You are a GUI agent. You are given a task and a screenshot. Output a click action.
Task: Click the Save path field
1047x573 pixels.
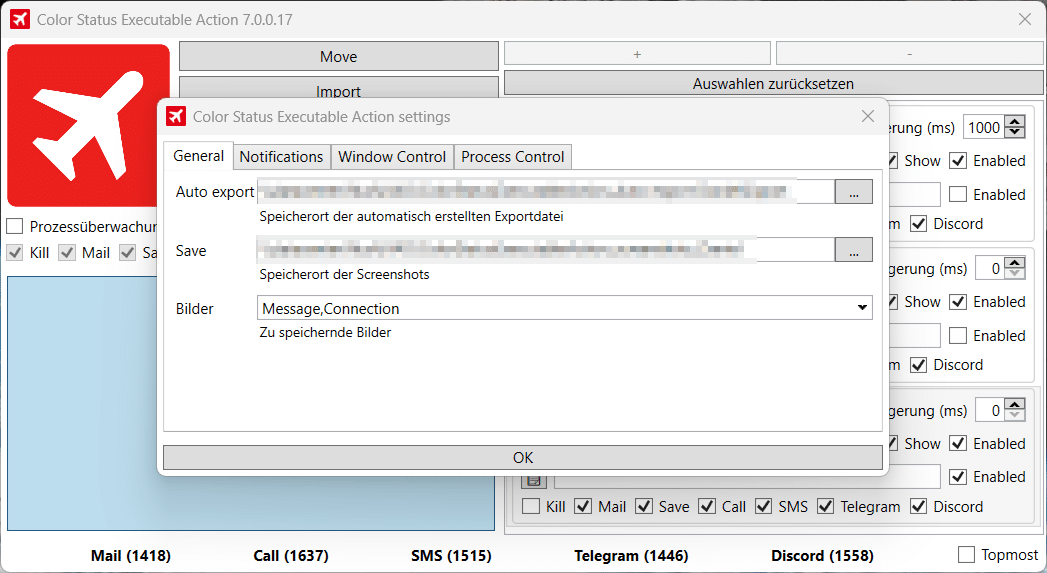(x=546, y=250)
